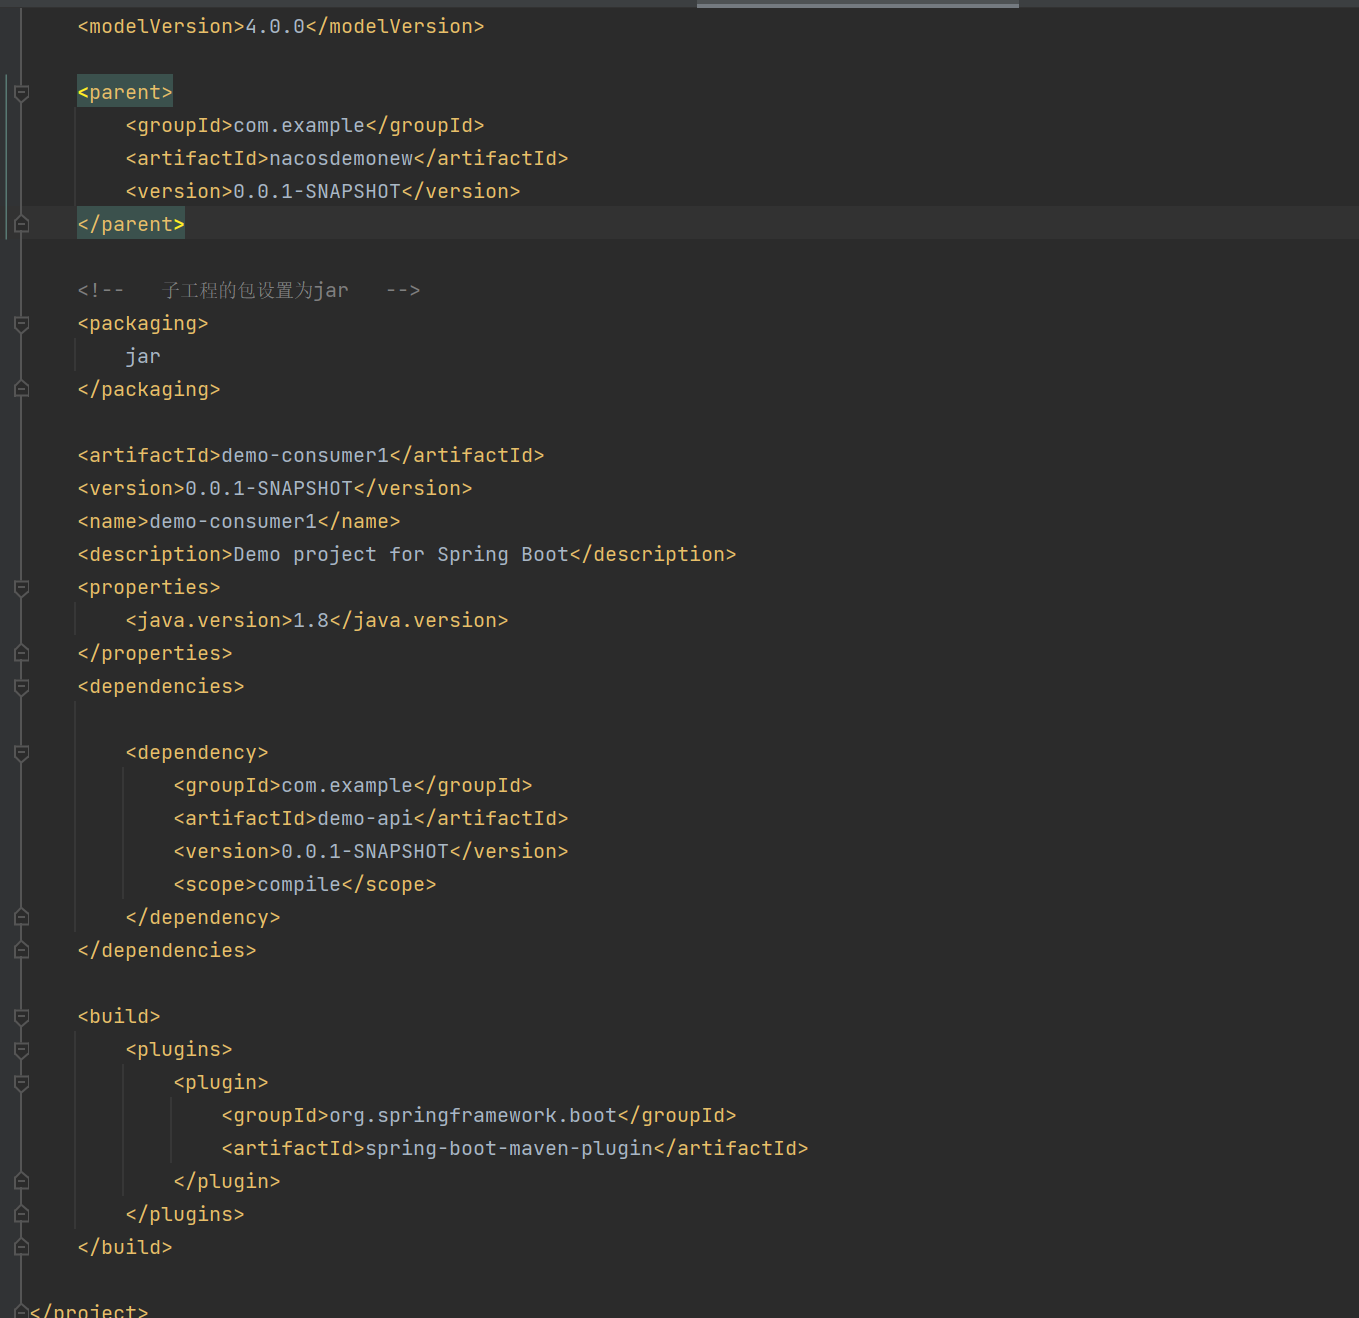This screenshot has height=1318, width=1359.
Task: Fold marker beside </plugin> closing tag
Action: point(21,1182)
